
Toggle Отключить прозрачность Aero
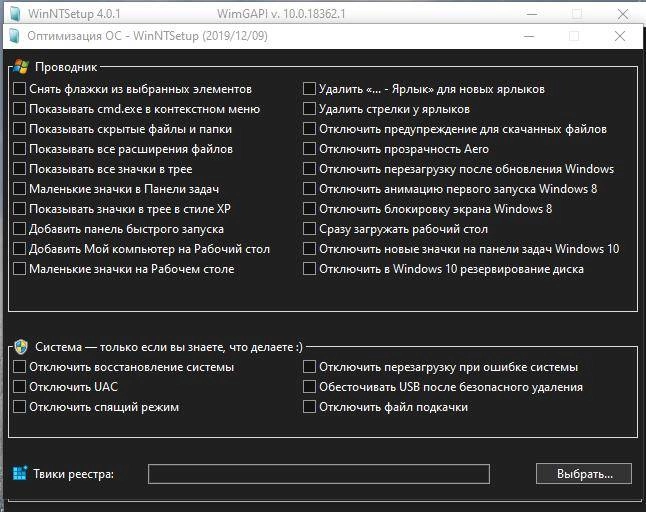[309, 149]
